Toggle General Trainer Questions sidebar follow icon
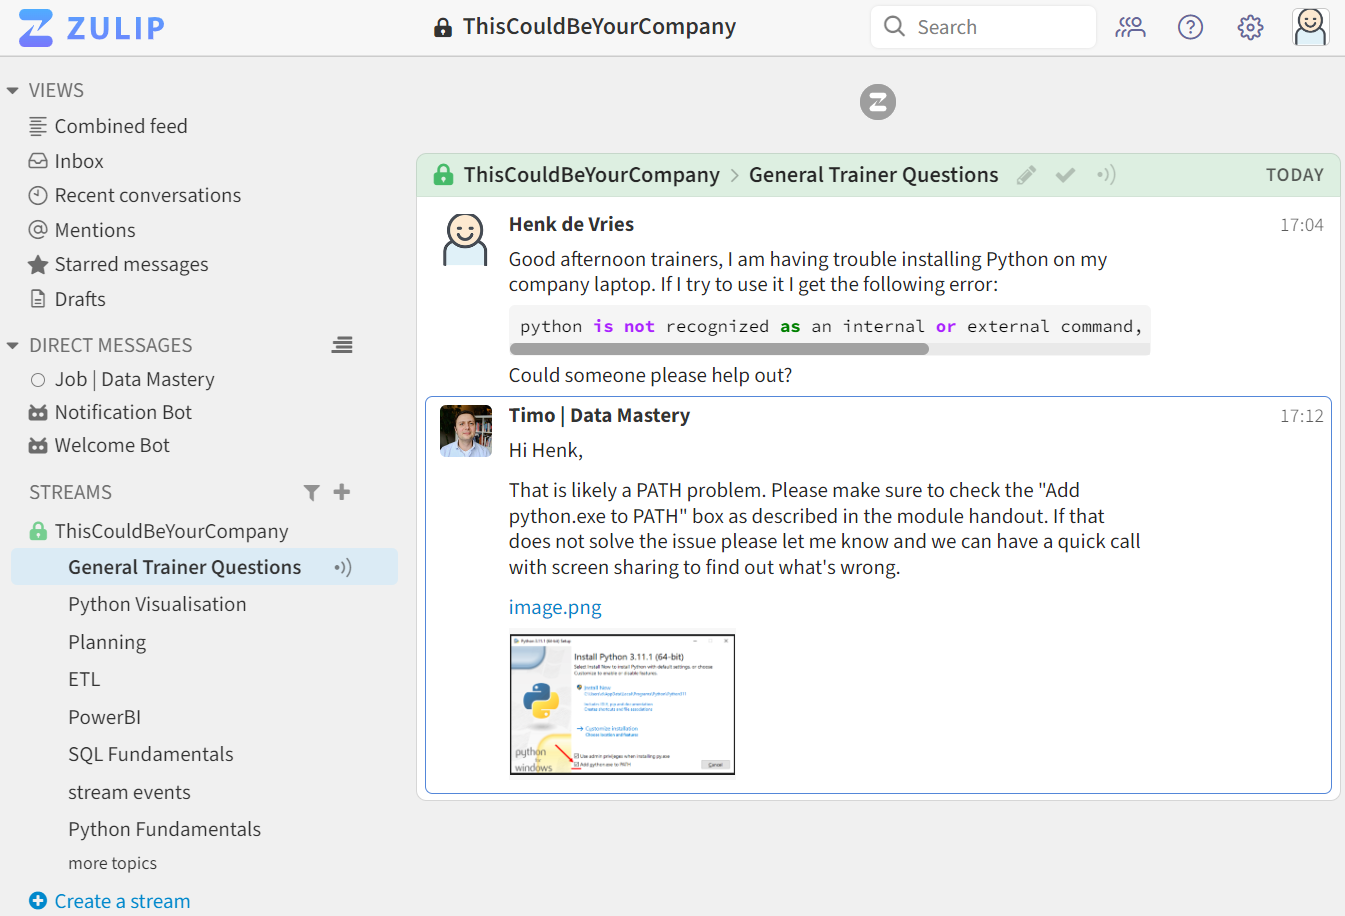The image size is (1345, 916). click(343, 568)
